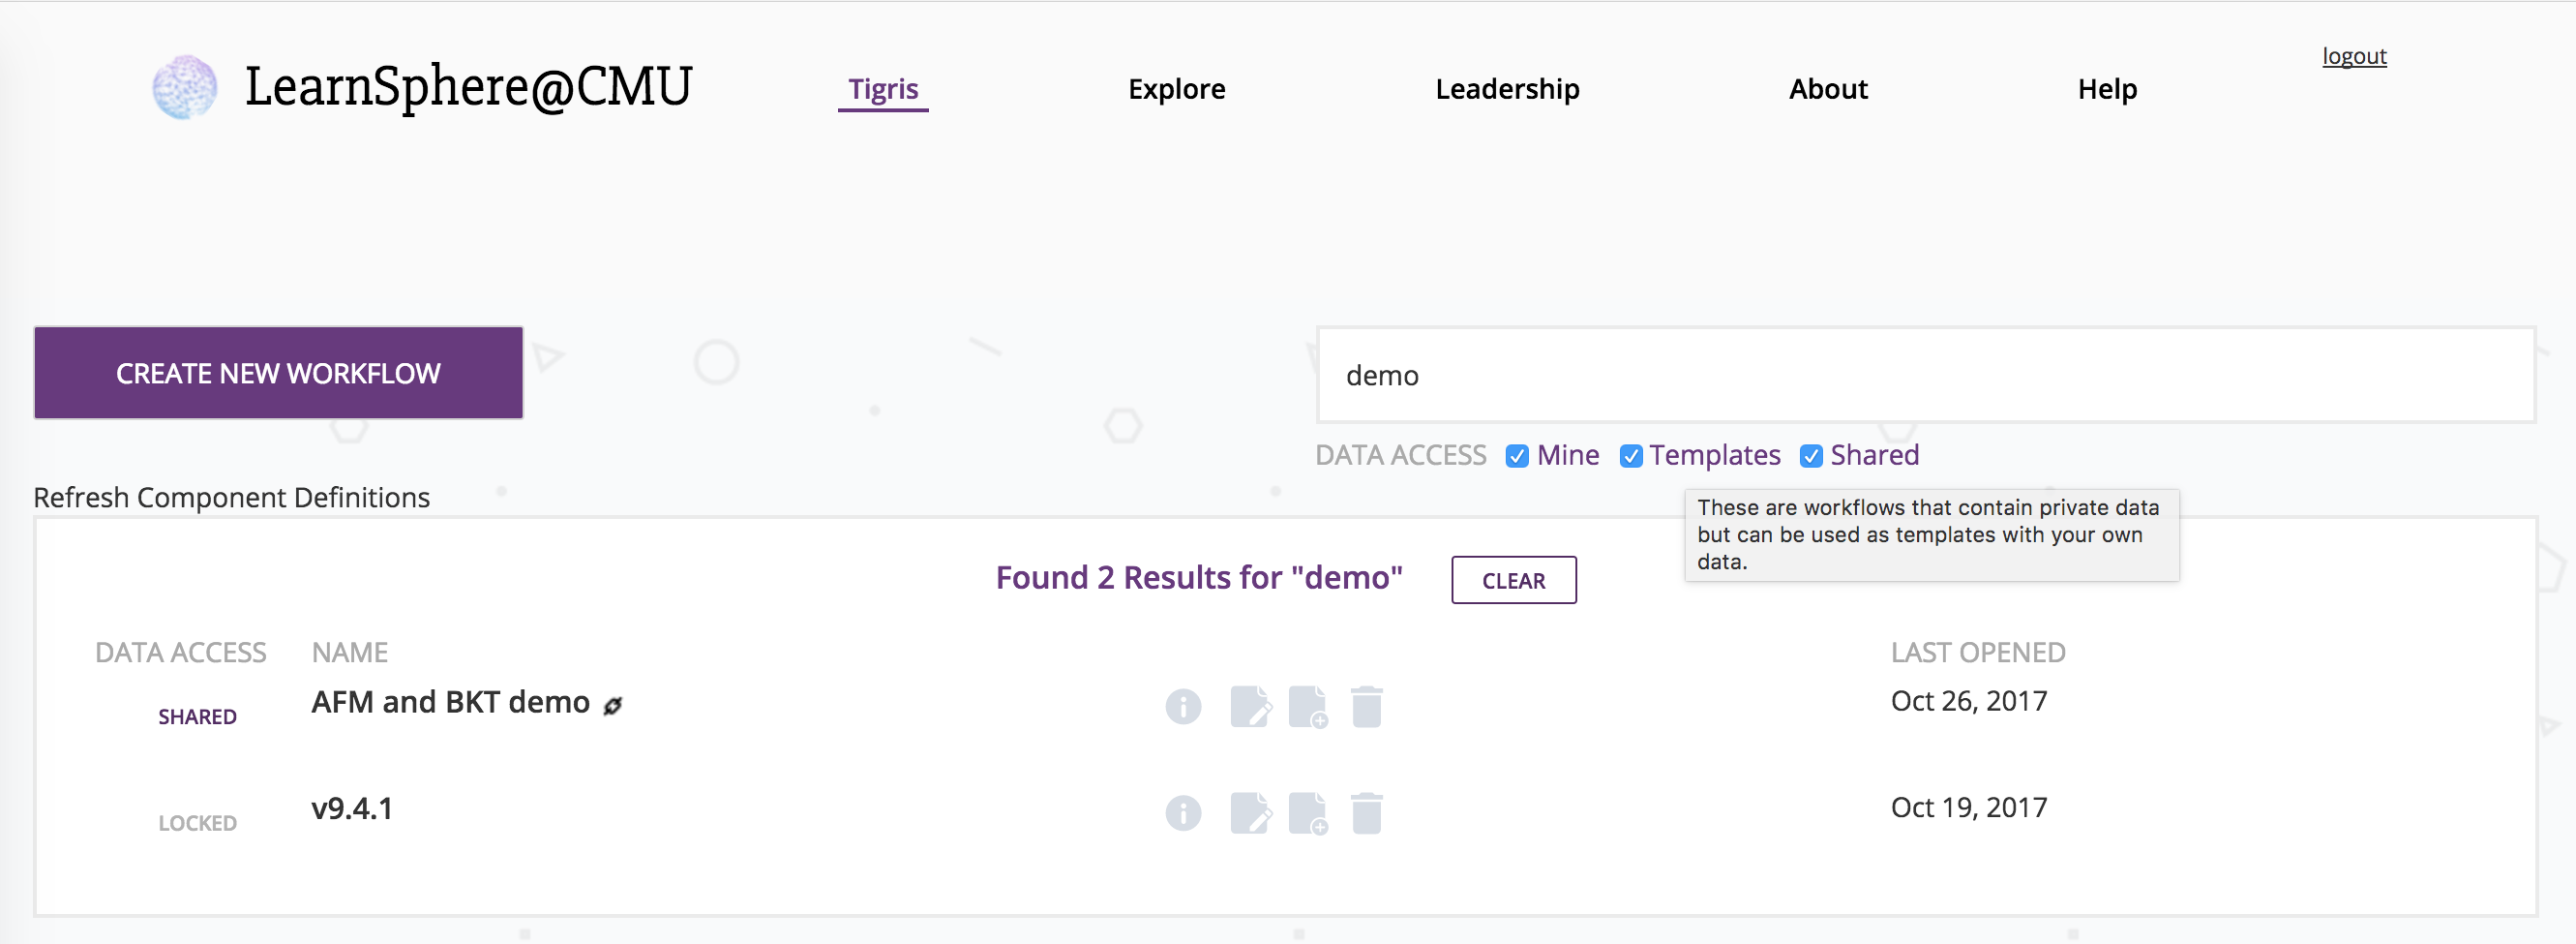Go to the Explore menu item
Viewport: 2576px width, 944px height.
click(x=1176, y=89)
